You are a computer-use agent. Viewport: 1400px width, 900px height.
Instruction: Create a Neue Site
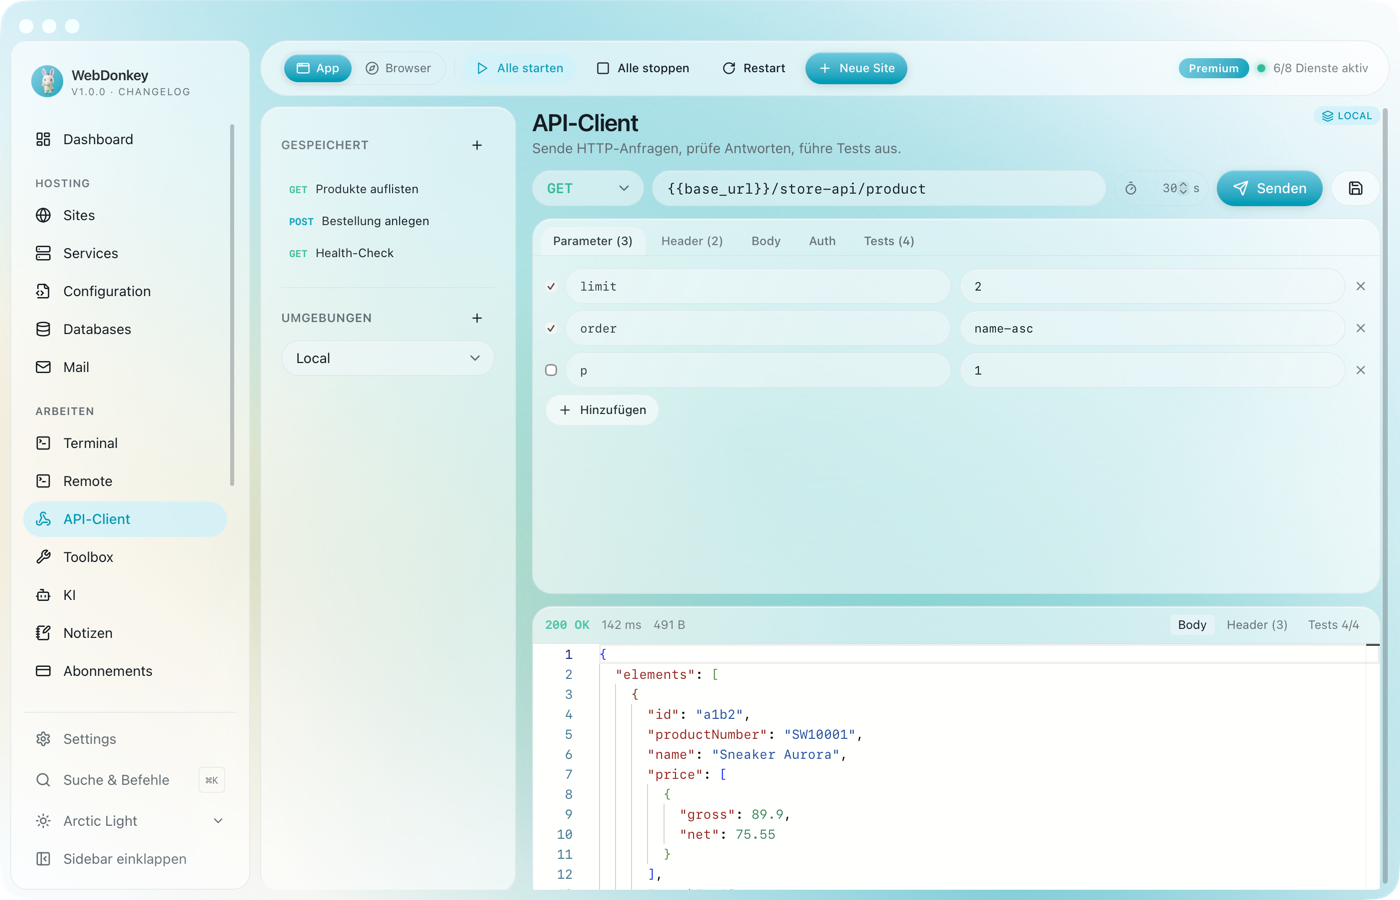point(857,68)
